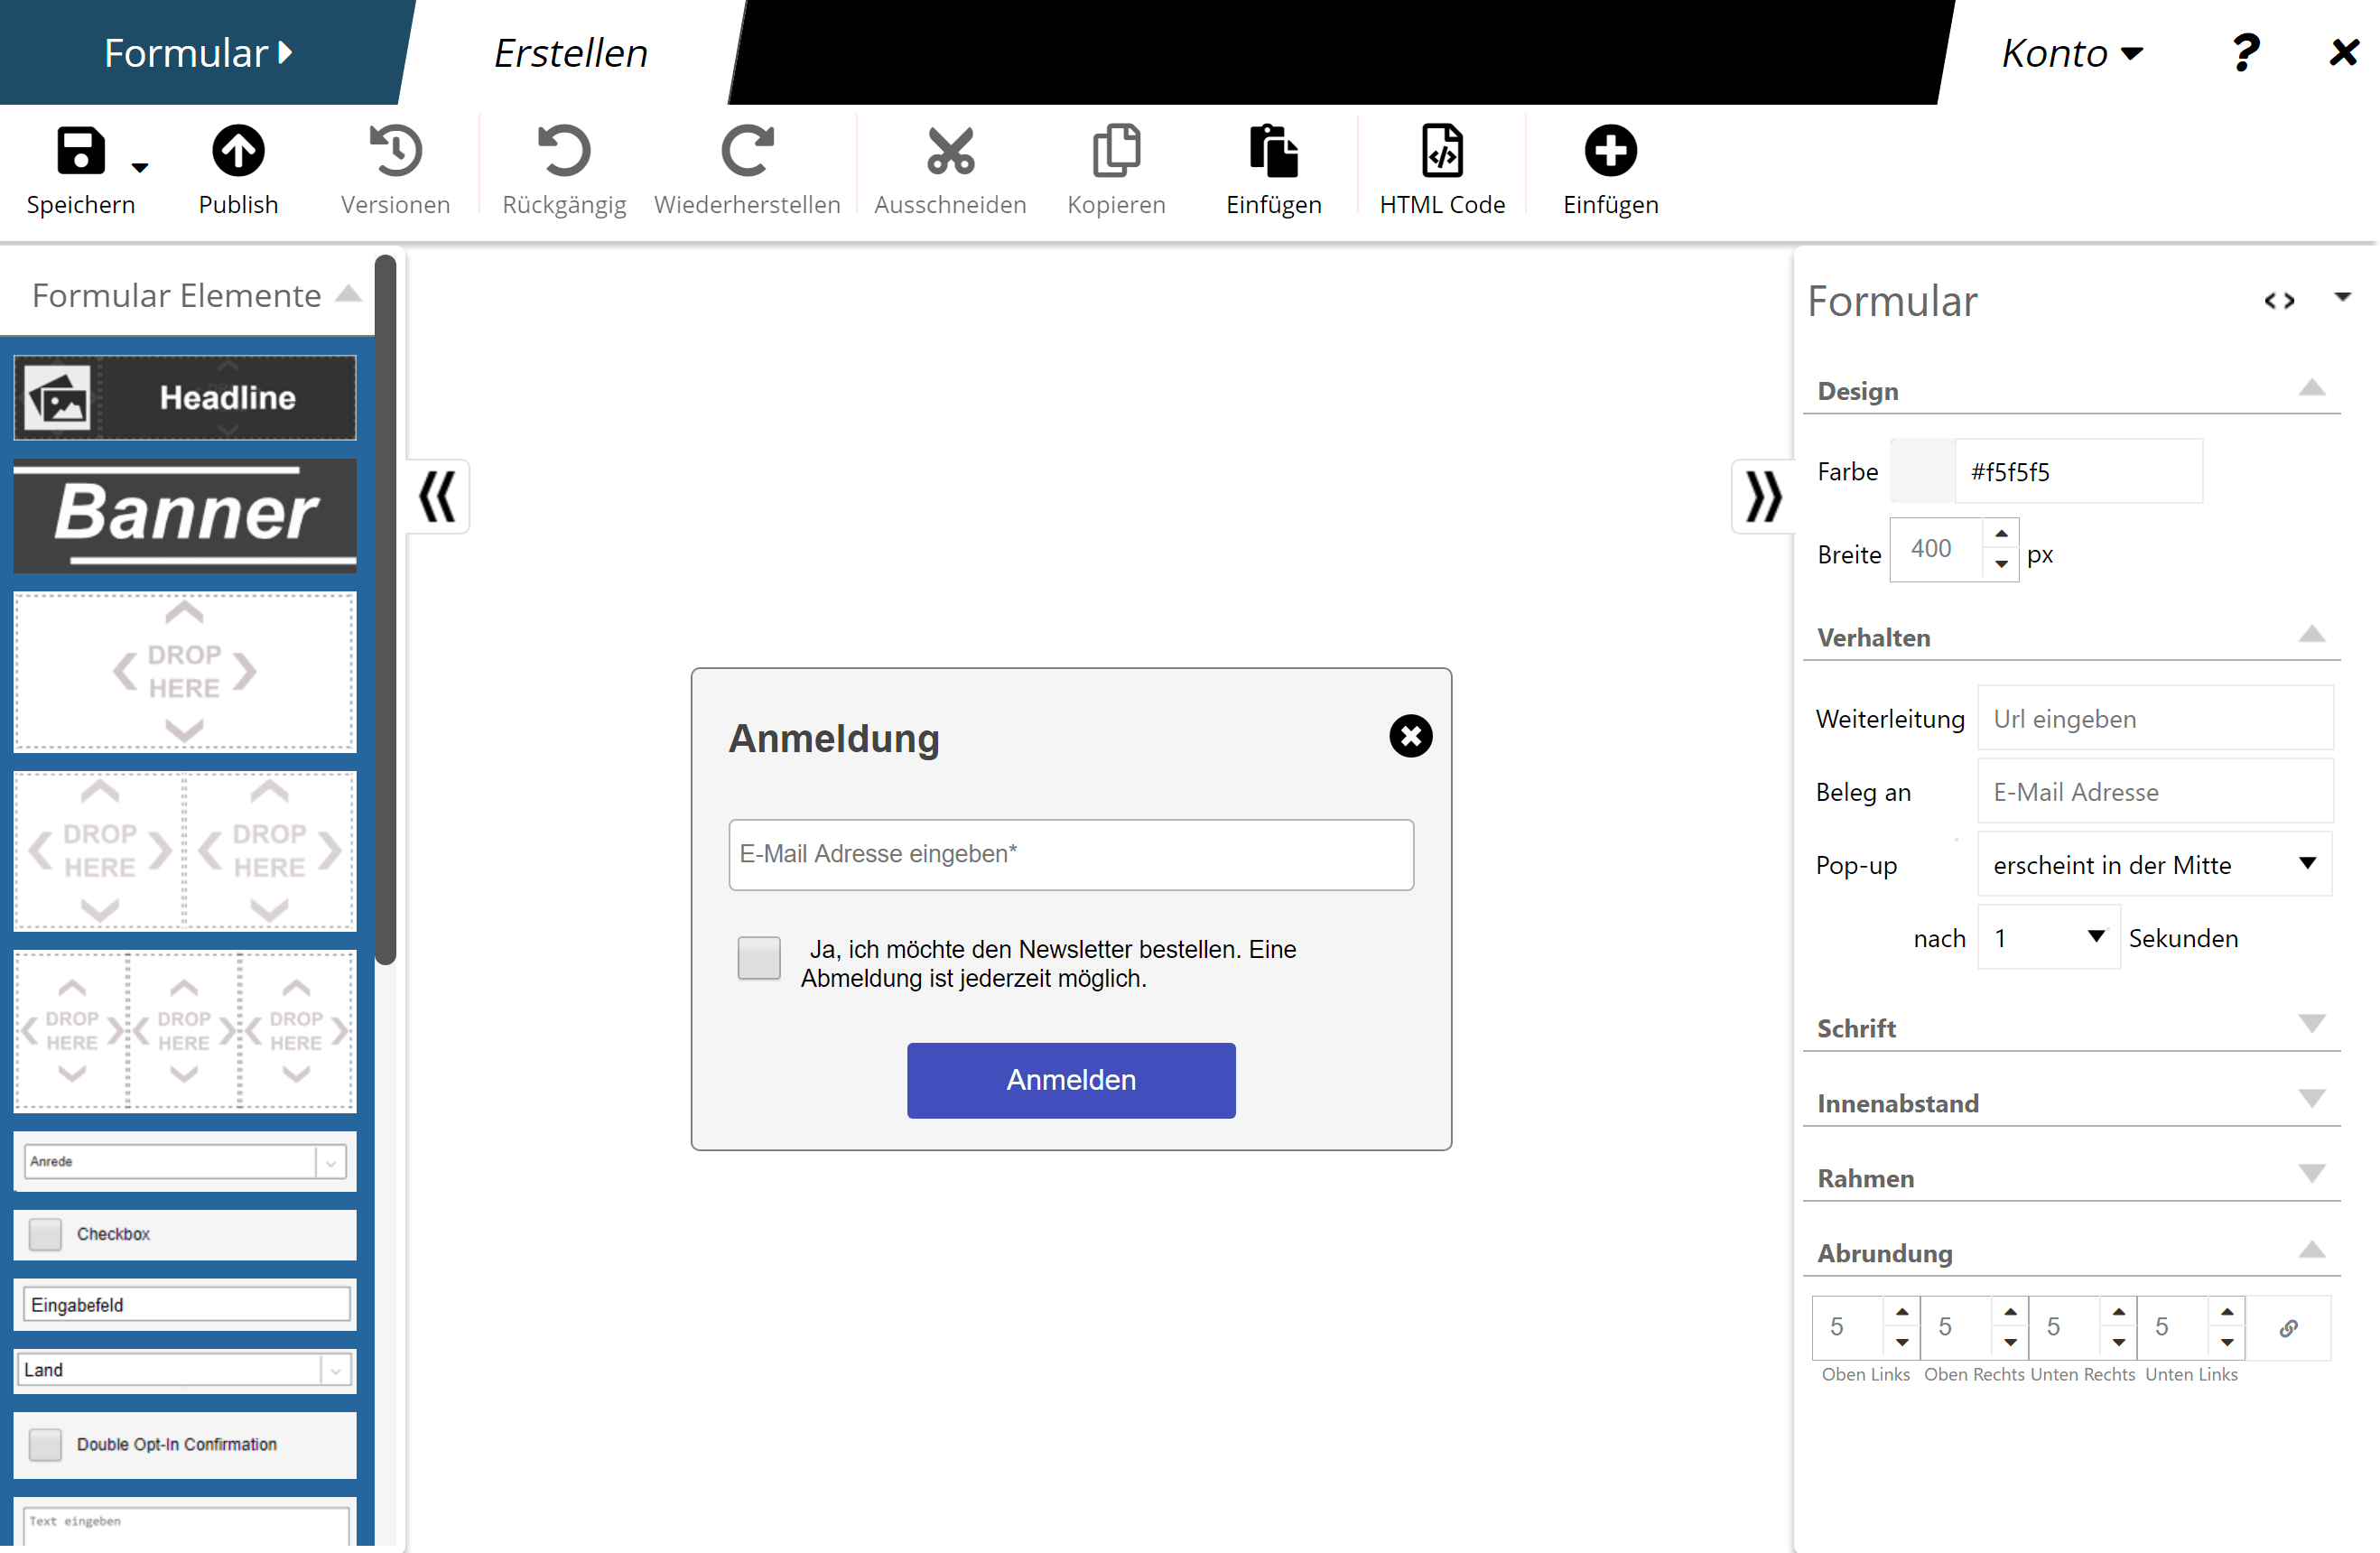
Task: Click the Farbe color swatch
Action: pyautogui.click(x=1921, y=471)
